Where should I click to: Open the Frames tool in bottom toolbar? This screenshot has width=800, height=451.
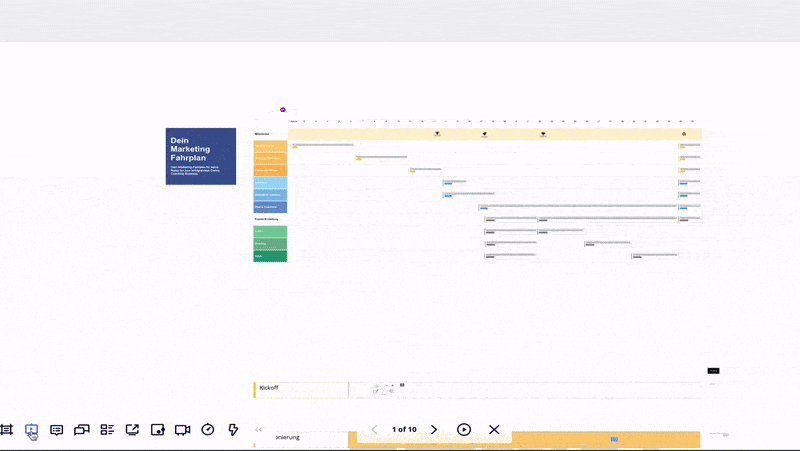[x=7, y=430]
